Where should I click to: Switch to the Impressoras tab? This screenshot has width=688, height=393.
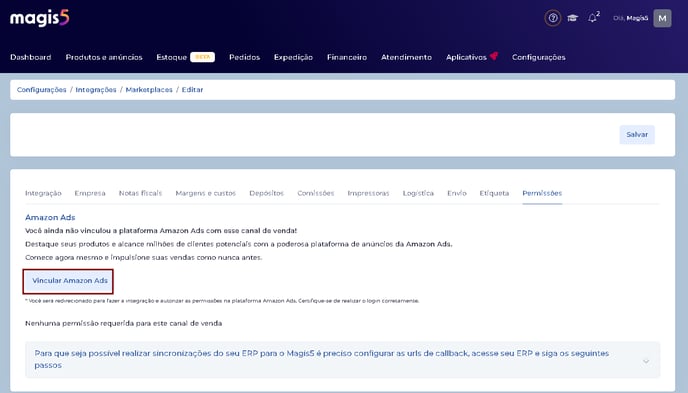click(x=369, y=193)
